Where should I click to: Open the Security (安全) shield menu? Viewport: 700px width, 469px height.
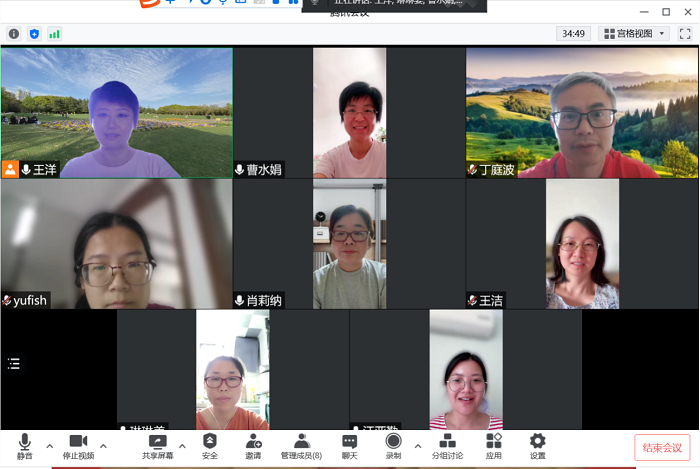pyautogui.click(x=210, y=445)
